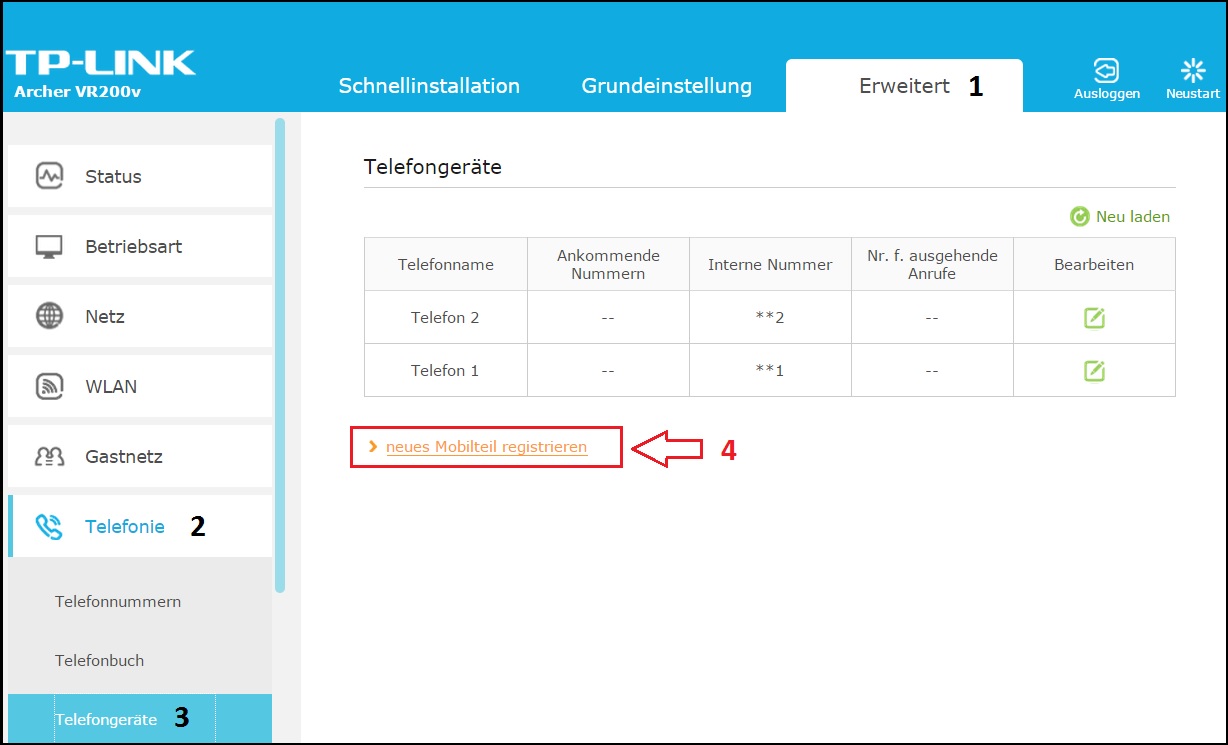The width and height of the screenshot is (1228, 745).
Task: Select the WLAN wireless icon
Action: pos(47,386)
